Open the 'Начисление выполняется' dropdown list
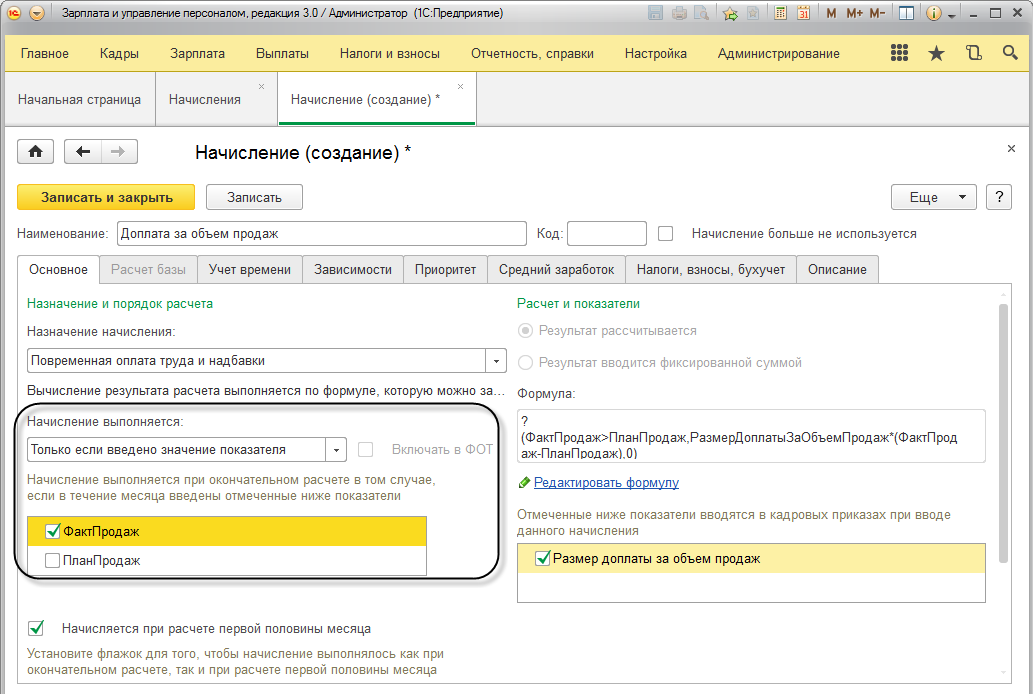 [337, 450]
